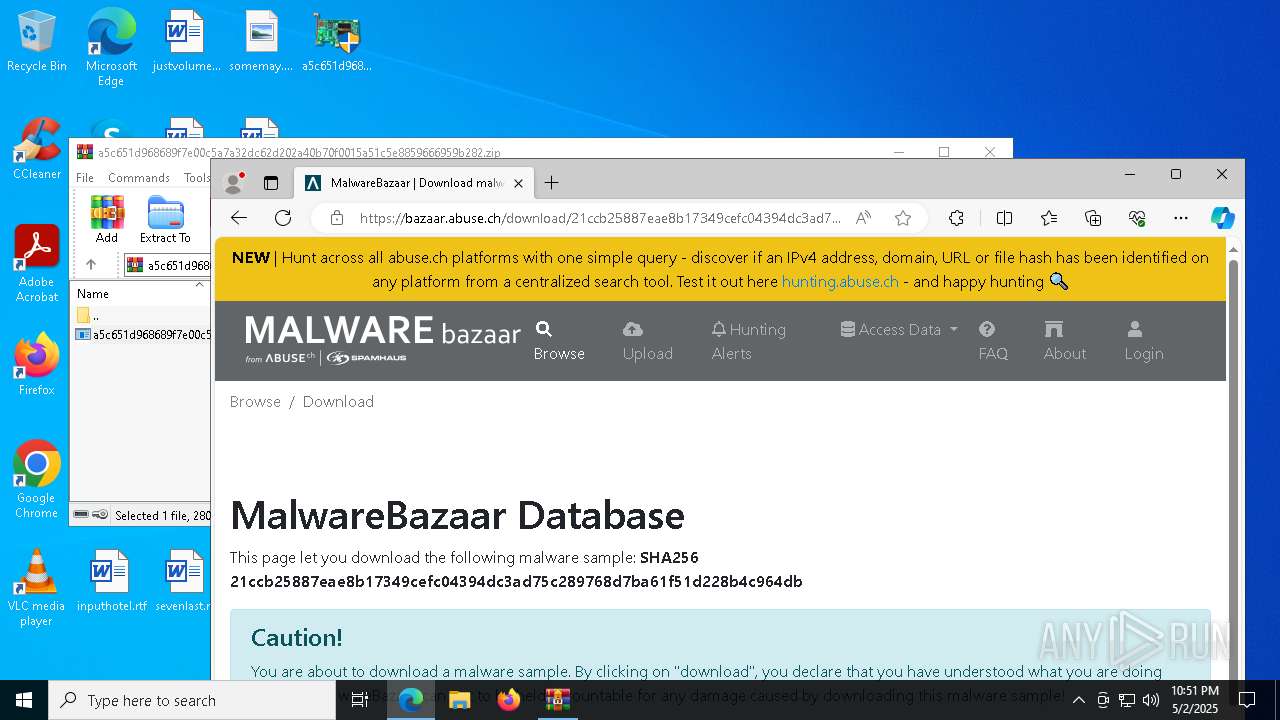
Task: Close the MalwareBazaar browser tab
Action: 519,183
